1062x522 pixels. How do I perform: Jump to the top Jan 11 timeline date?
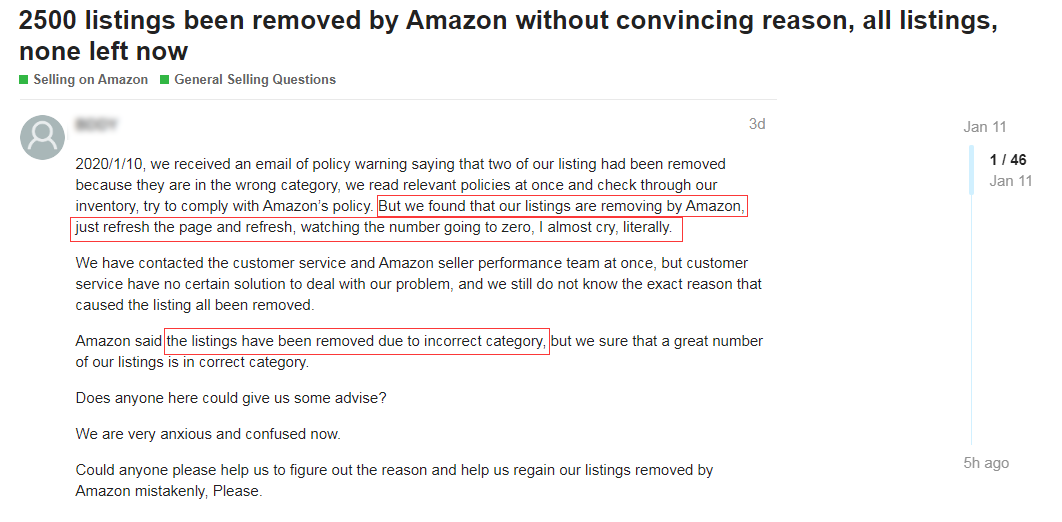pyautogui.click(x=984, y=127)
